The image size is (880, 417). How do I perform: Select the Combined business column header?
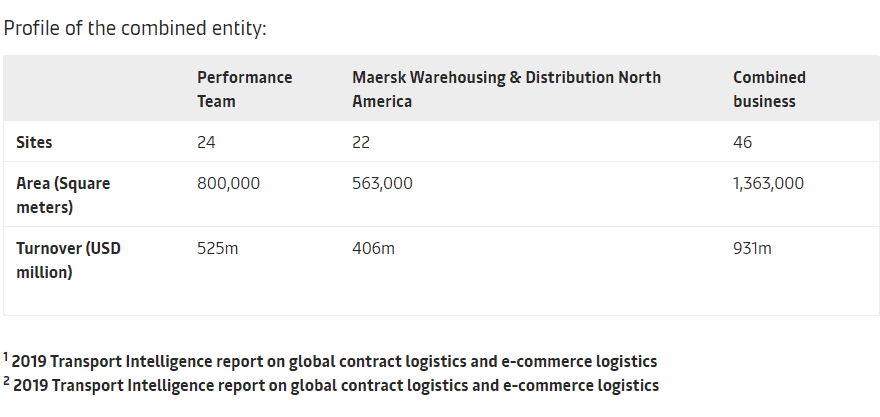pyautogui.click(x=769, y=89)
